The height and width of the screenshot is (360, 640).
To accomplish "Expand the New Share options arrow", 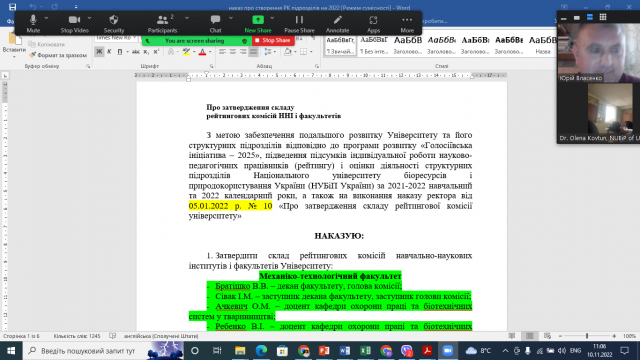I will tap(272, 18).
